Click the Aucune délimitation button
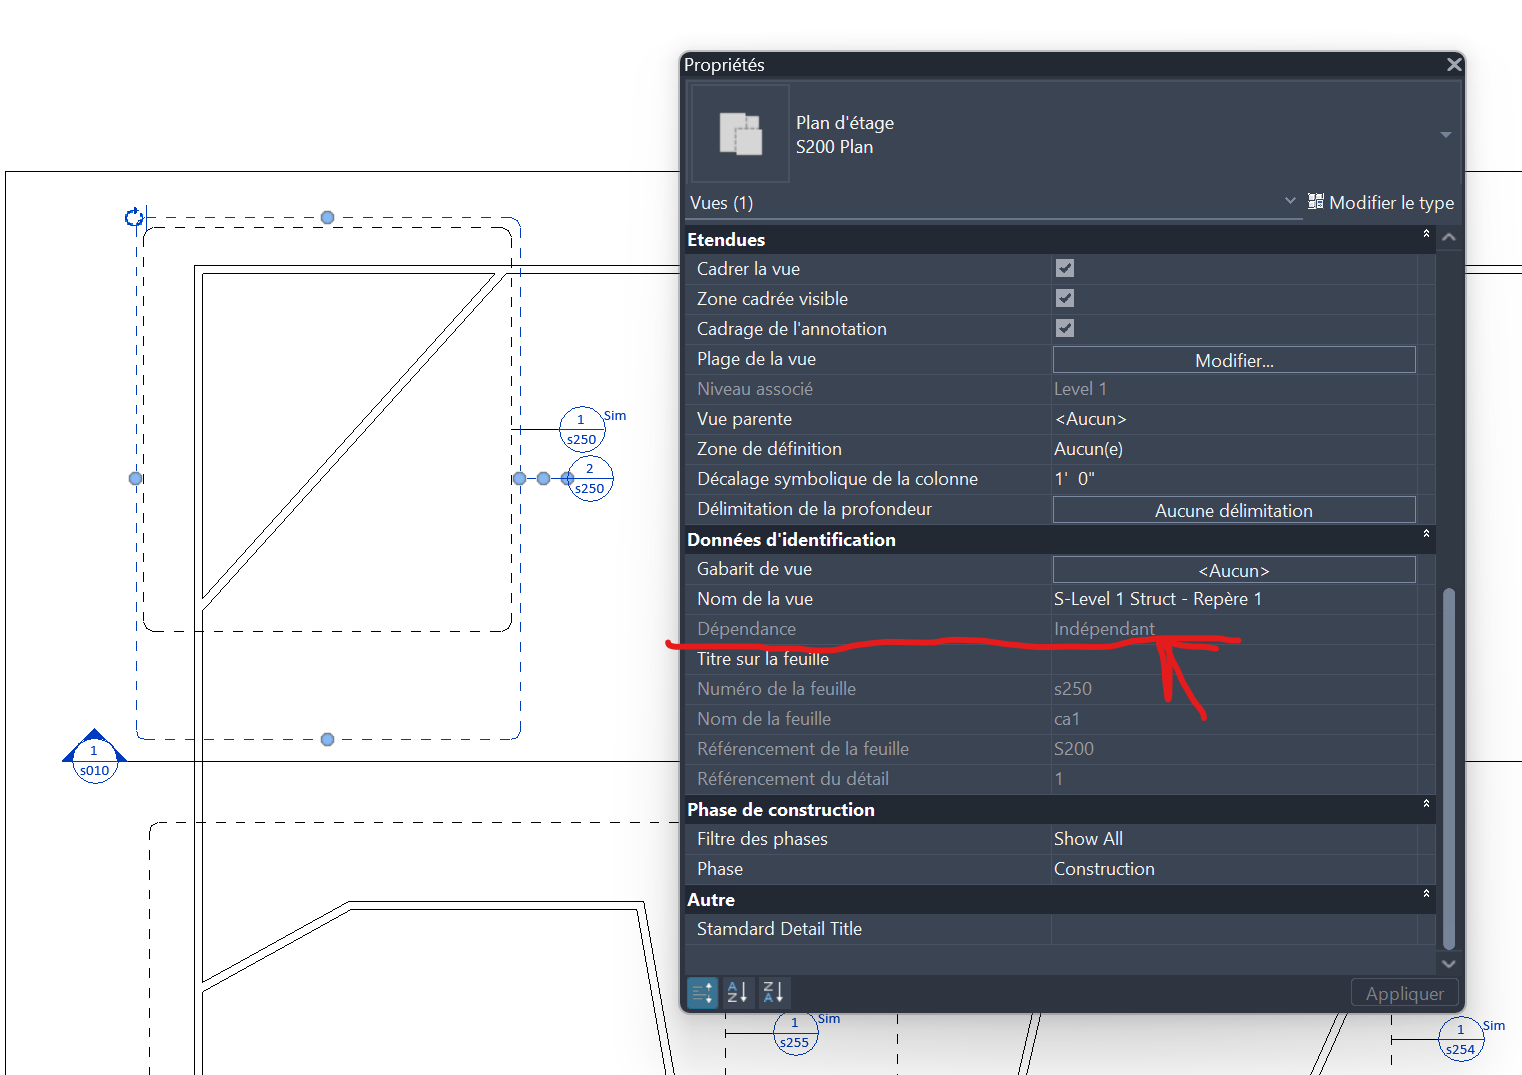The height and width of the screenshot is (1075, 1522). pos(1234,510)
